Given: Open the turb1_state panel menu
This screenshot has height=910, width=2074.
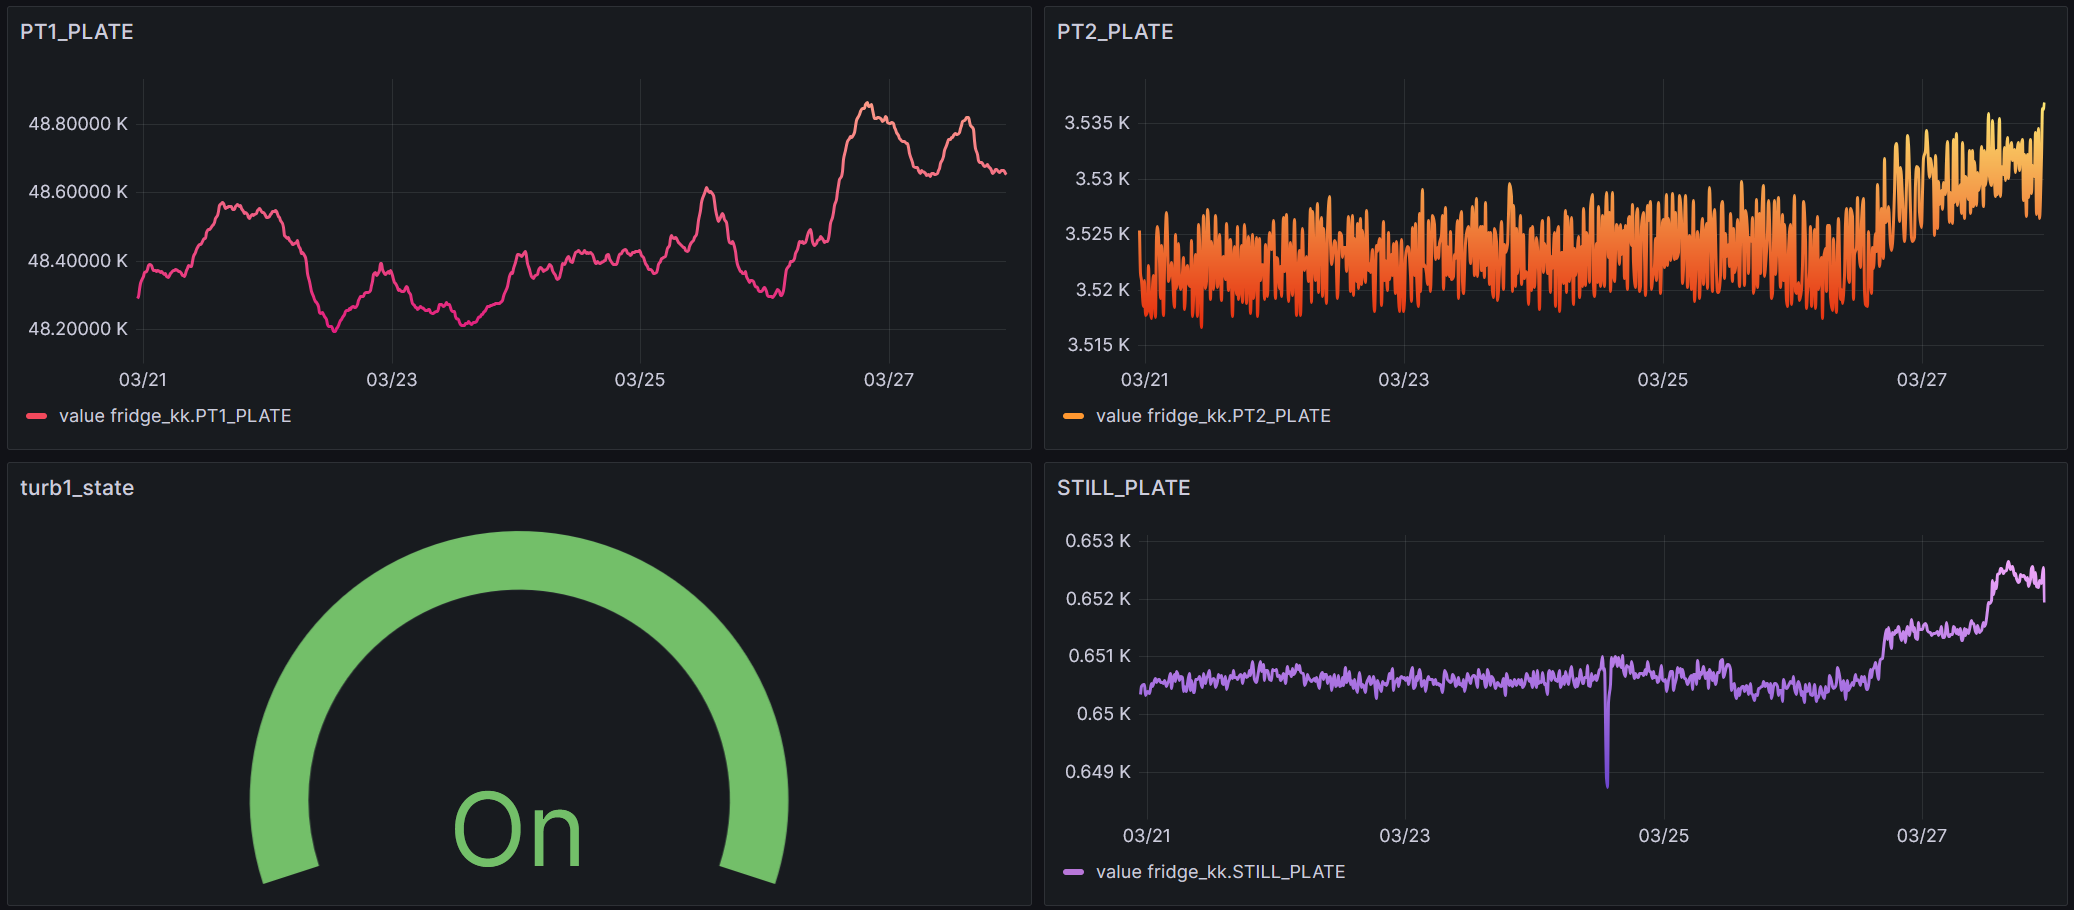Looking at the screenshot, I should 78,488.
